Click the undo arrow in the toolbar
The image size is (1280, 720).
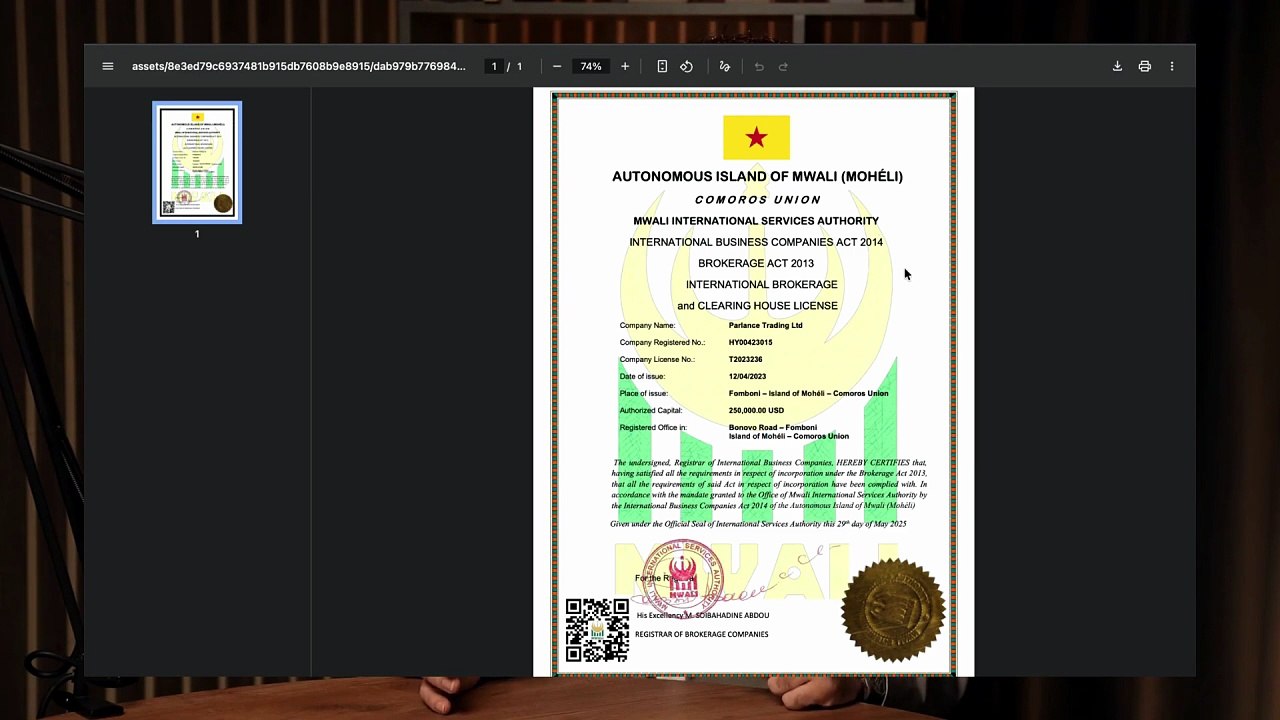point(759,67)
